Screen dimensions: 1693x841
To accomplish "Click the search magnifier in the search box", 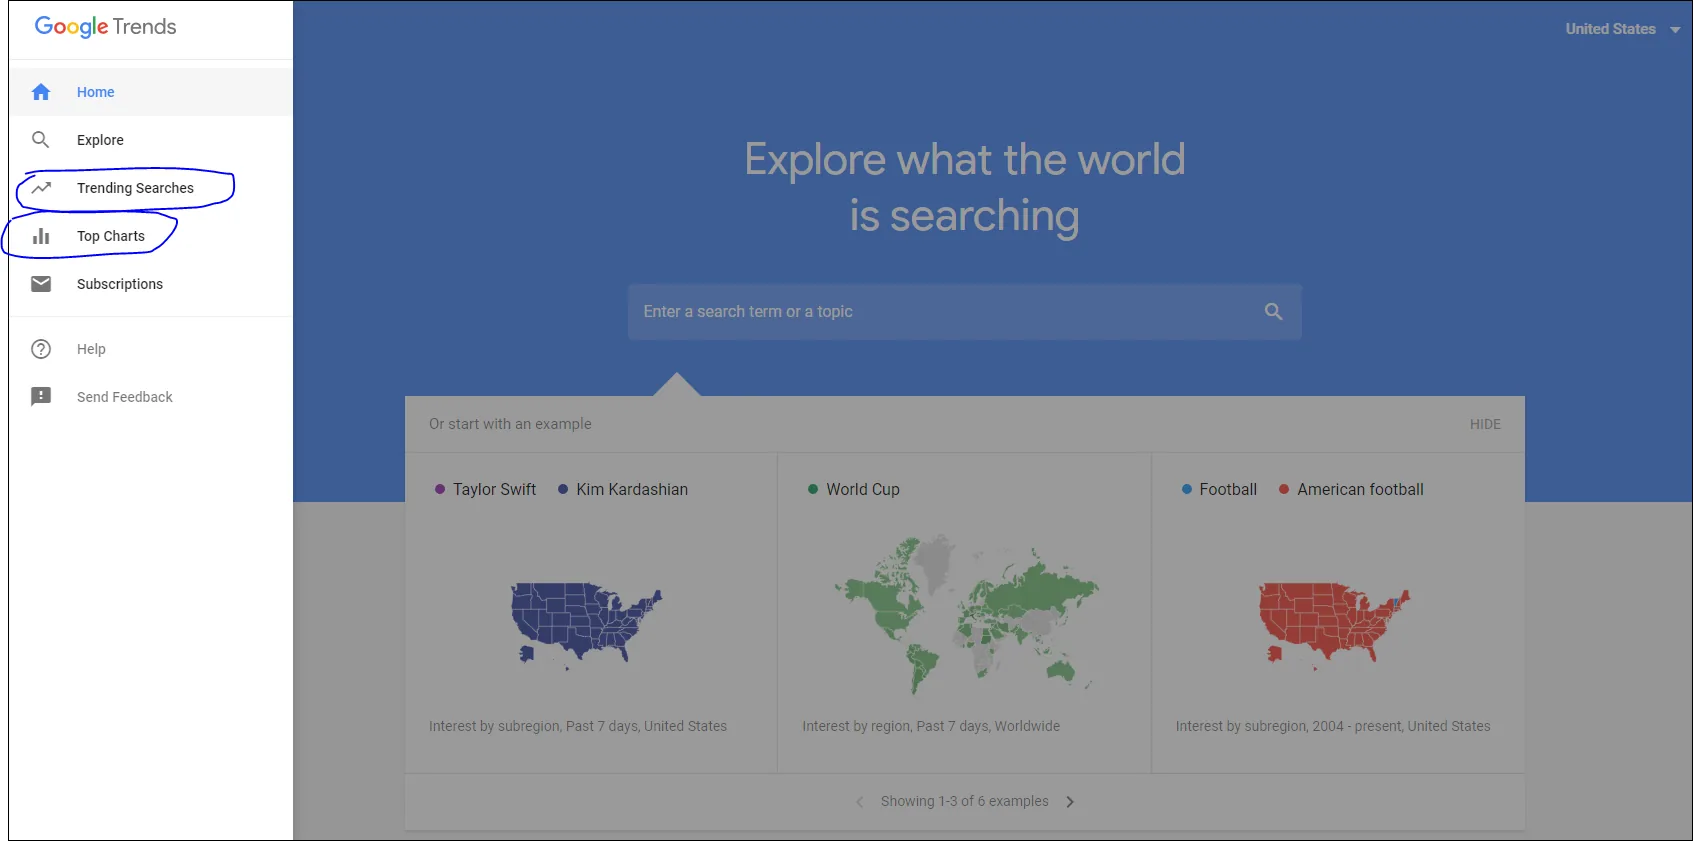I will (x=1273, y=312).
